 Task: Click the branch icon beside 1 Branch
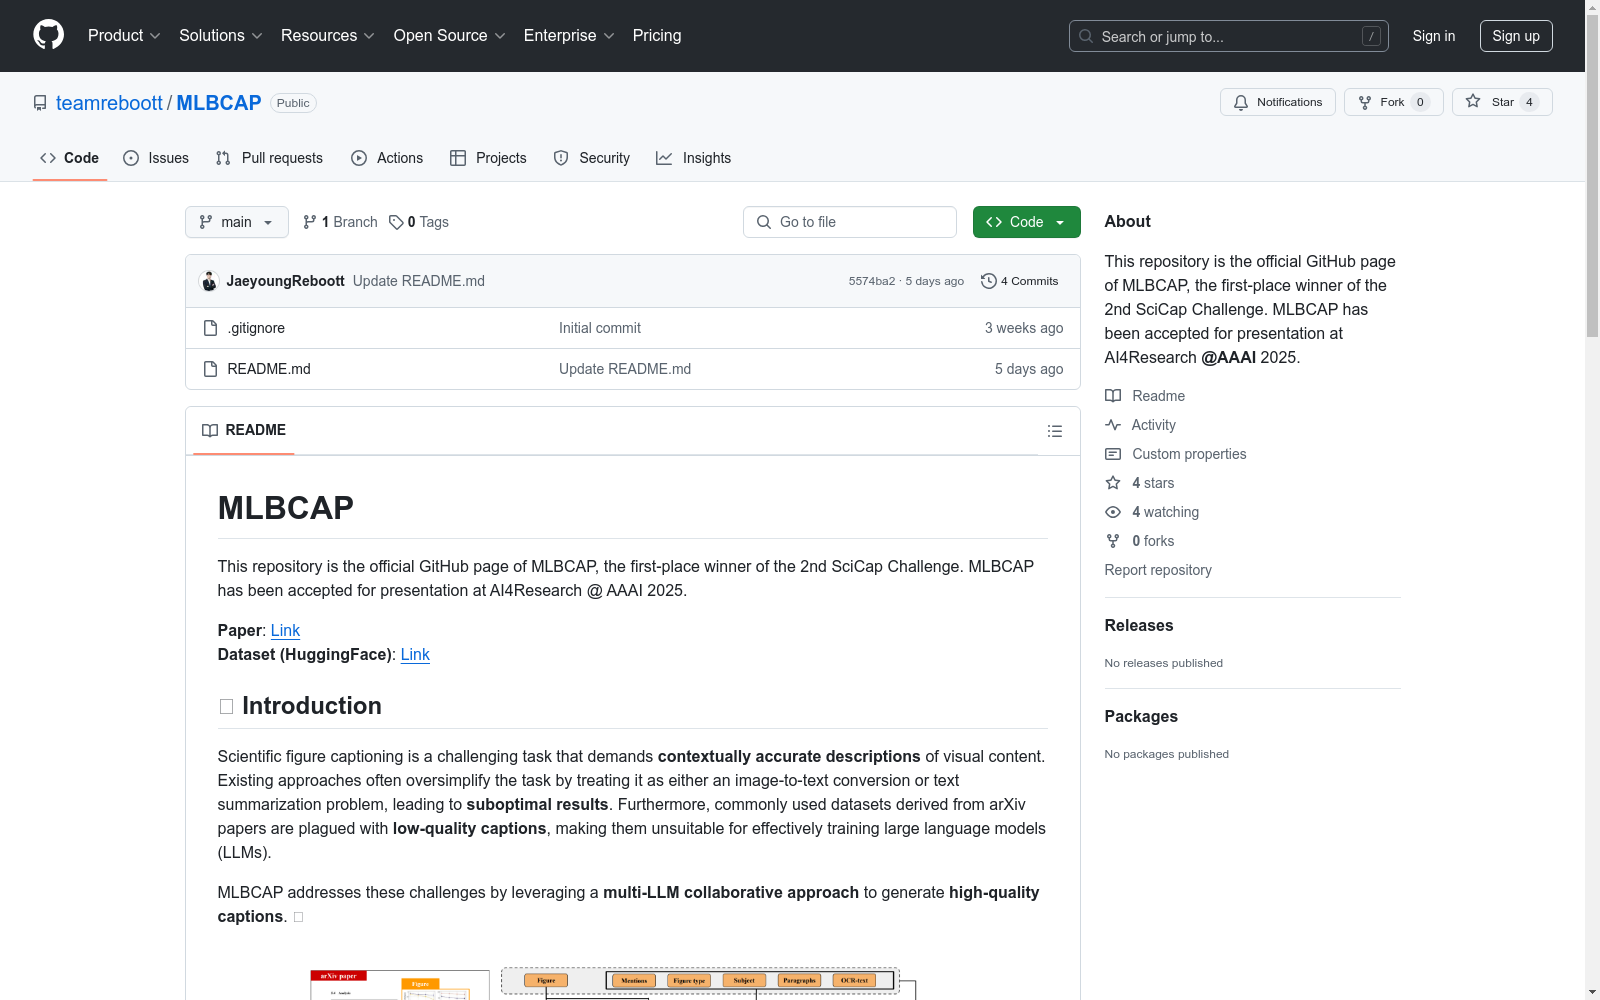click(x=309, y=221)
